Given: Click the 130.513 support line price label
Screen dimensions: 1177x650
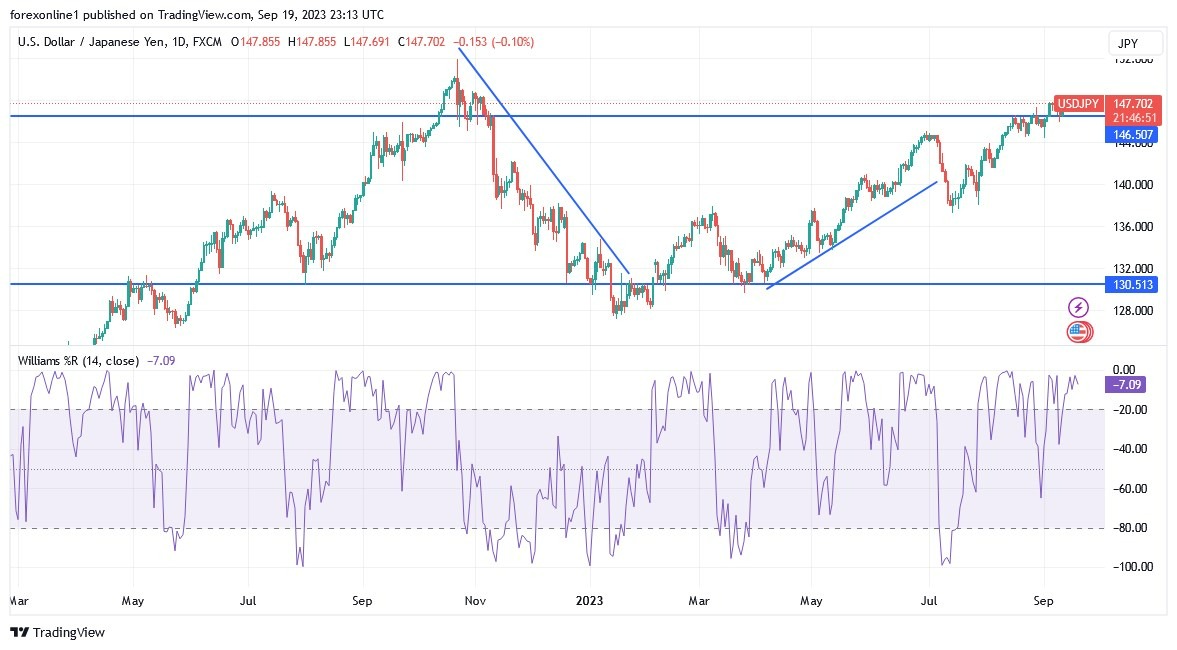Looking at the screenshot, I should [x=1133, y=285].
